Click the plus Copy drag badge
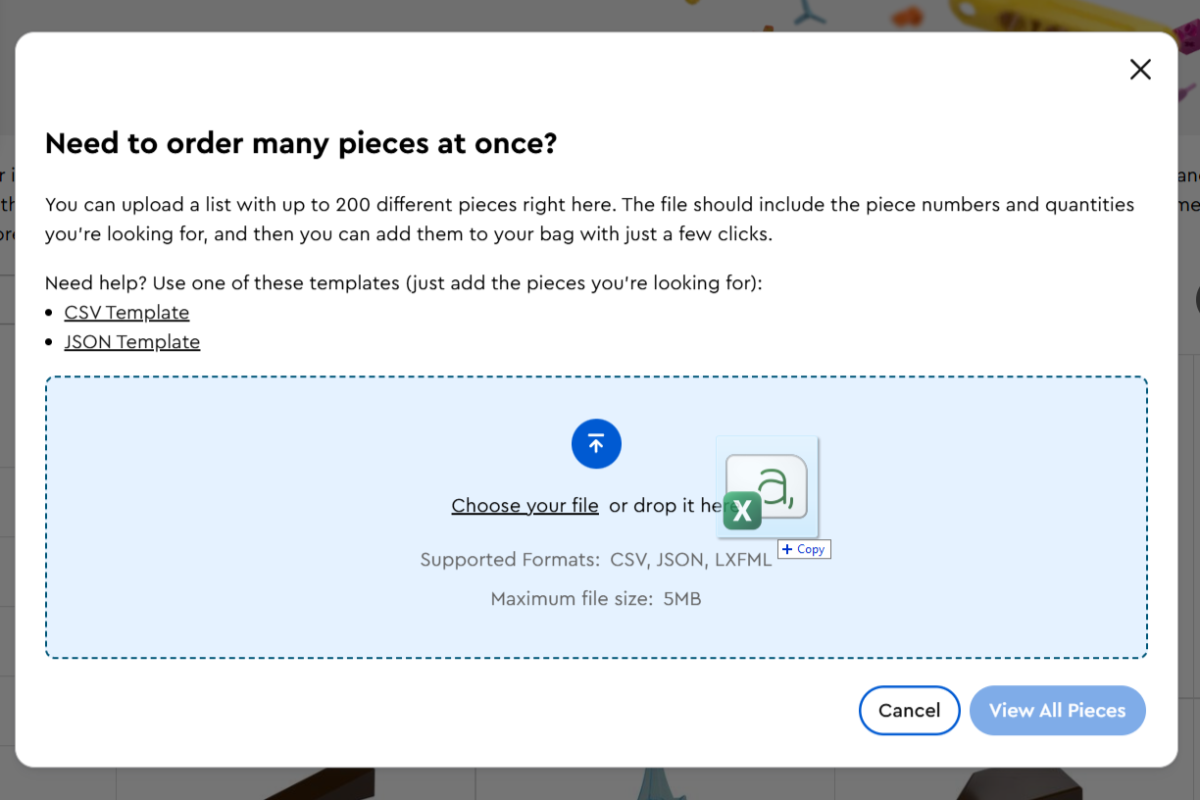 (x=804, y=549)
